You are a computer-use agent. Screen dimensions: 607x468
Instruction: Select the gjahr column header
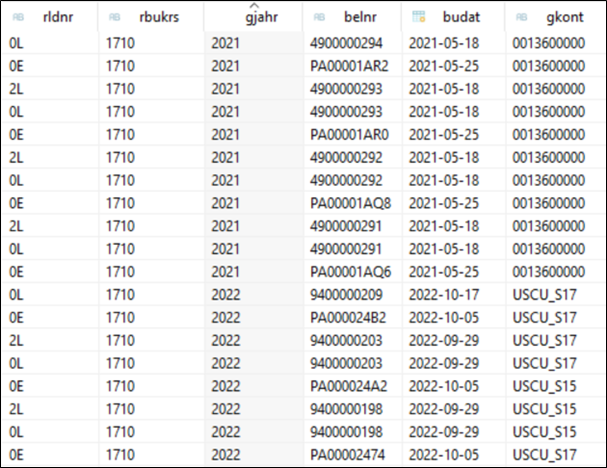pyautogui.click(x=253, y=17)
